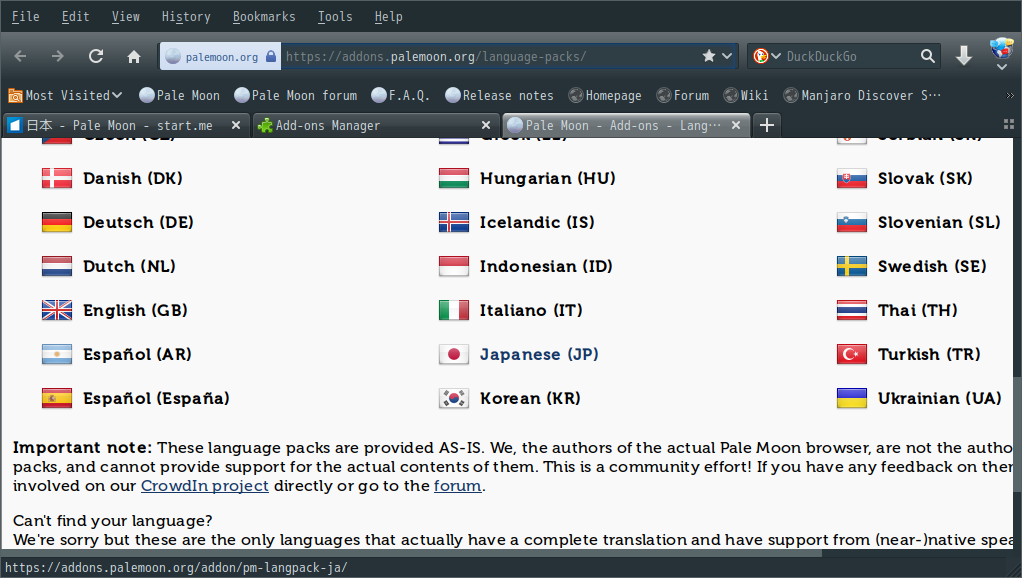
Task: Open the History menu
Action: click(186, 16)
